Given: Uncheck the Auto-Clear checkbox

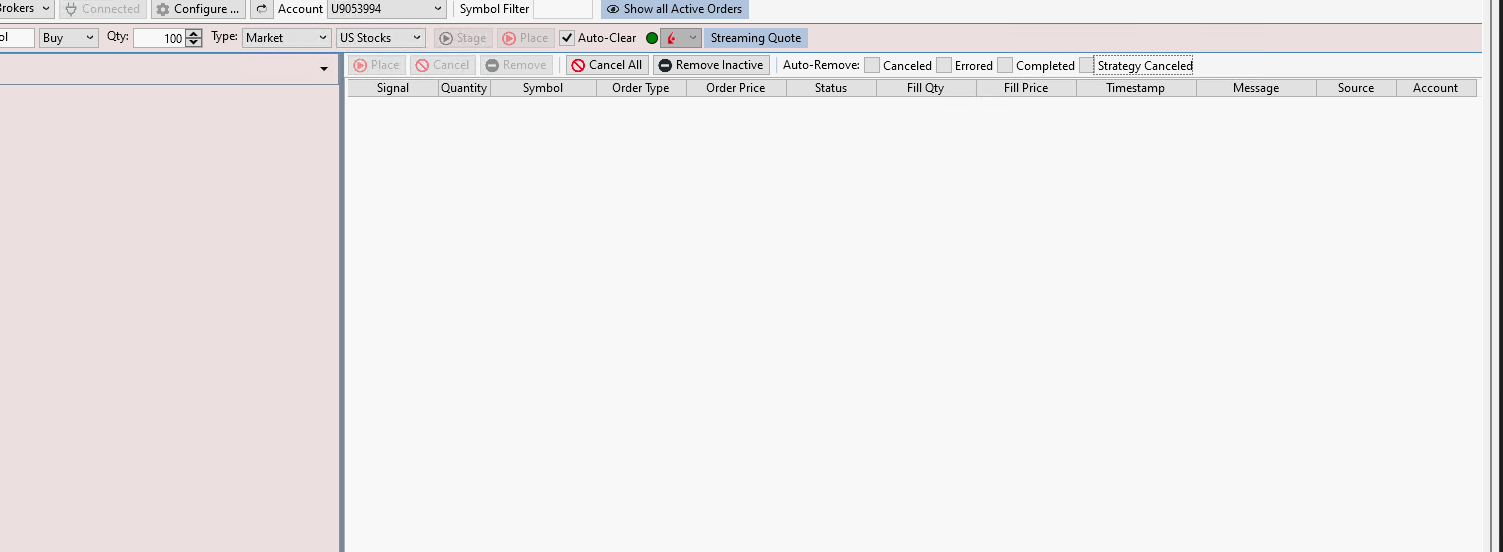Looking at the screenshot, I should click(567, 38).
